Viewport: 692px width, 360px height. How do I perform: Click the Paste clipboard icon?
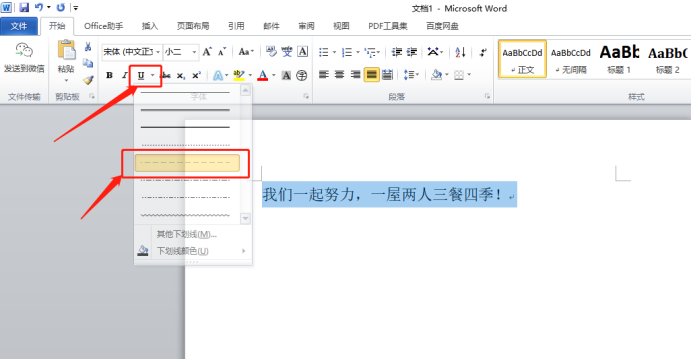[x=66, y=50]
